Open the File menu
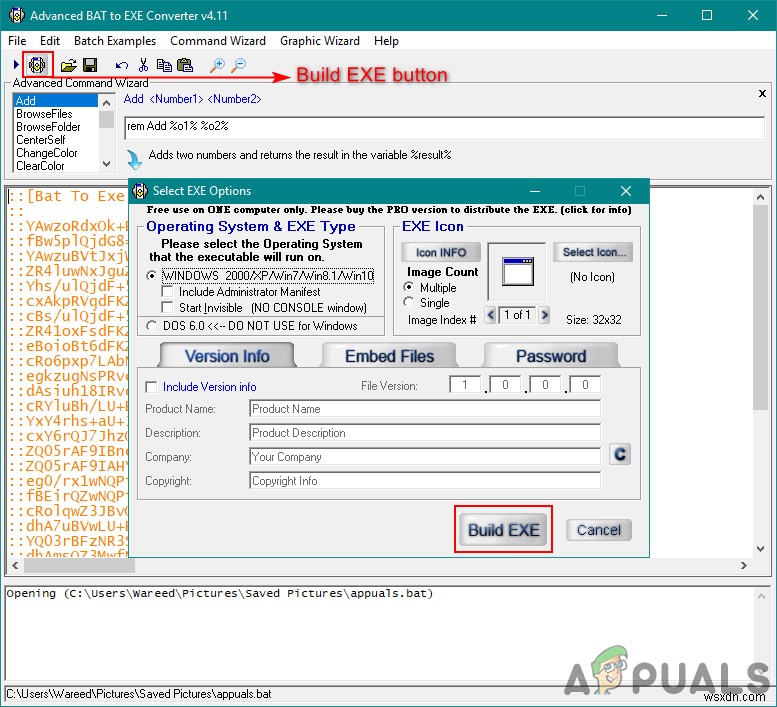The width and height of the screenshot is (777, 707). 17,41
